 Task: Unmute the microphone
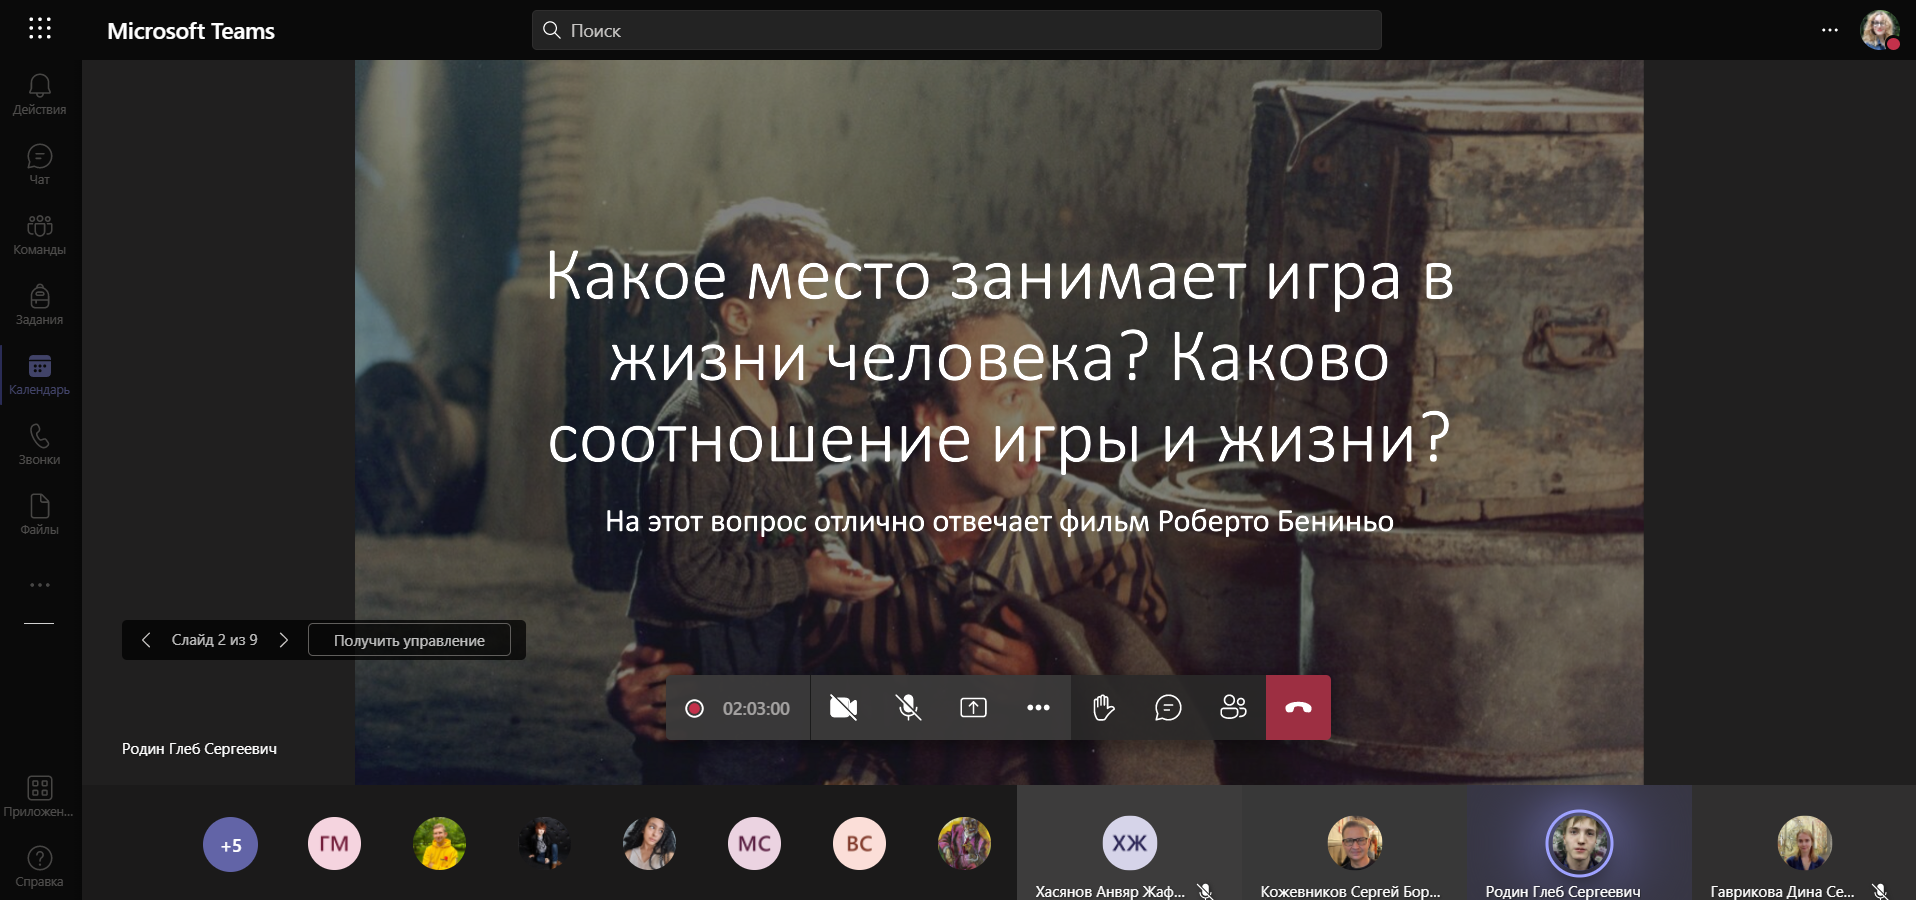(908, 708)
